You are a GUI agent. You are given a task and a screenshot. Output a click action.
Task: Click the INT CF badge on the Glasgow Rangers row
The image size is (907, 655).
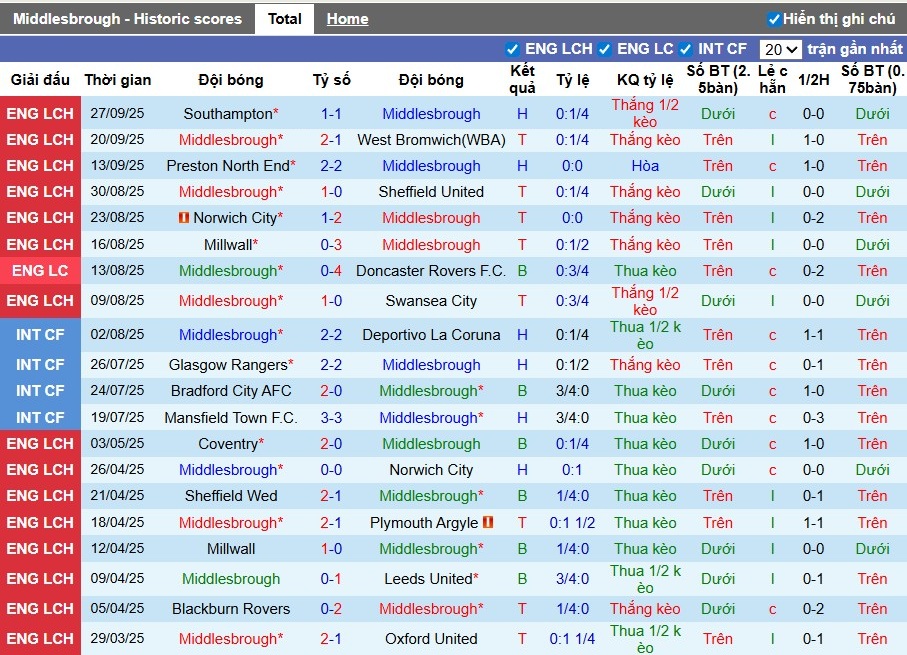pyautogui.click(x=41, y=365)
